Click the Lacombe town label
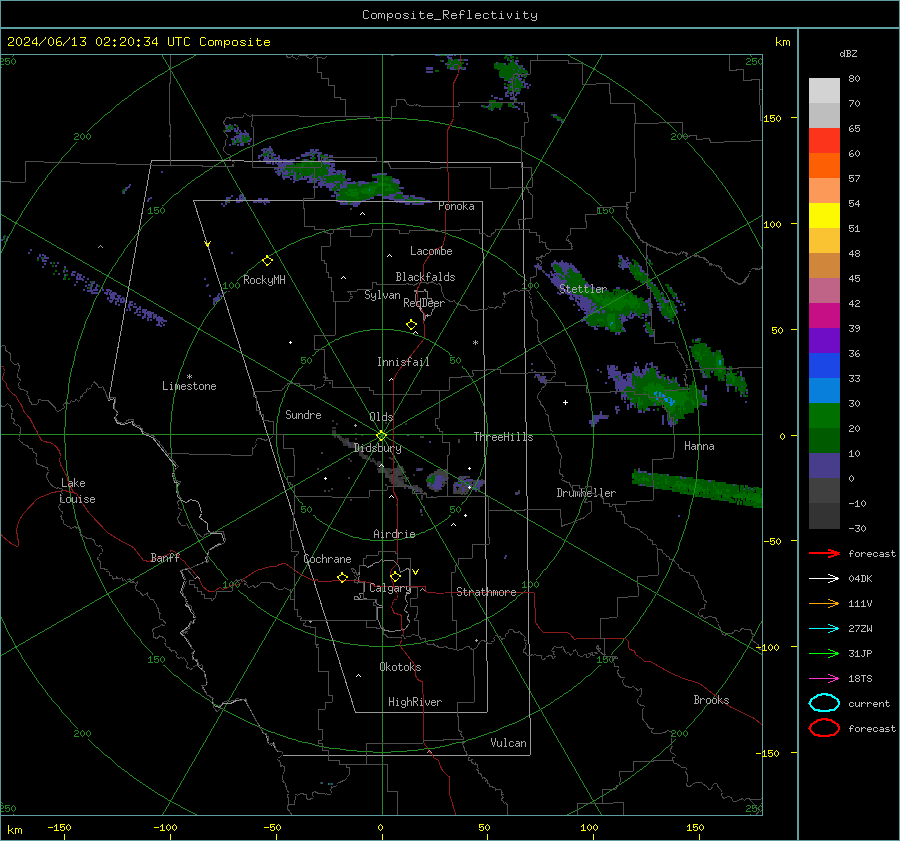 431,251
